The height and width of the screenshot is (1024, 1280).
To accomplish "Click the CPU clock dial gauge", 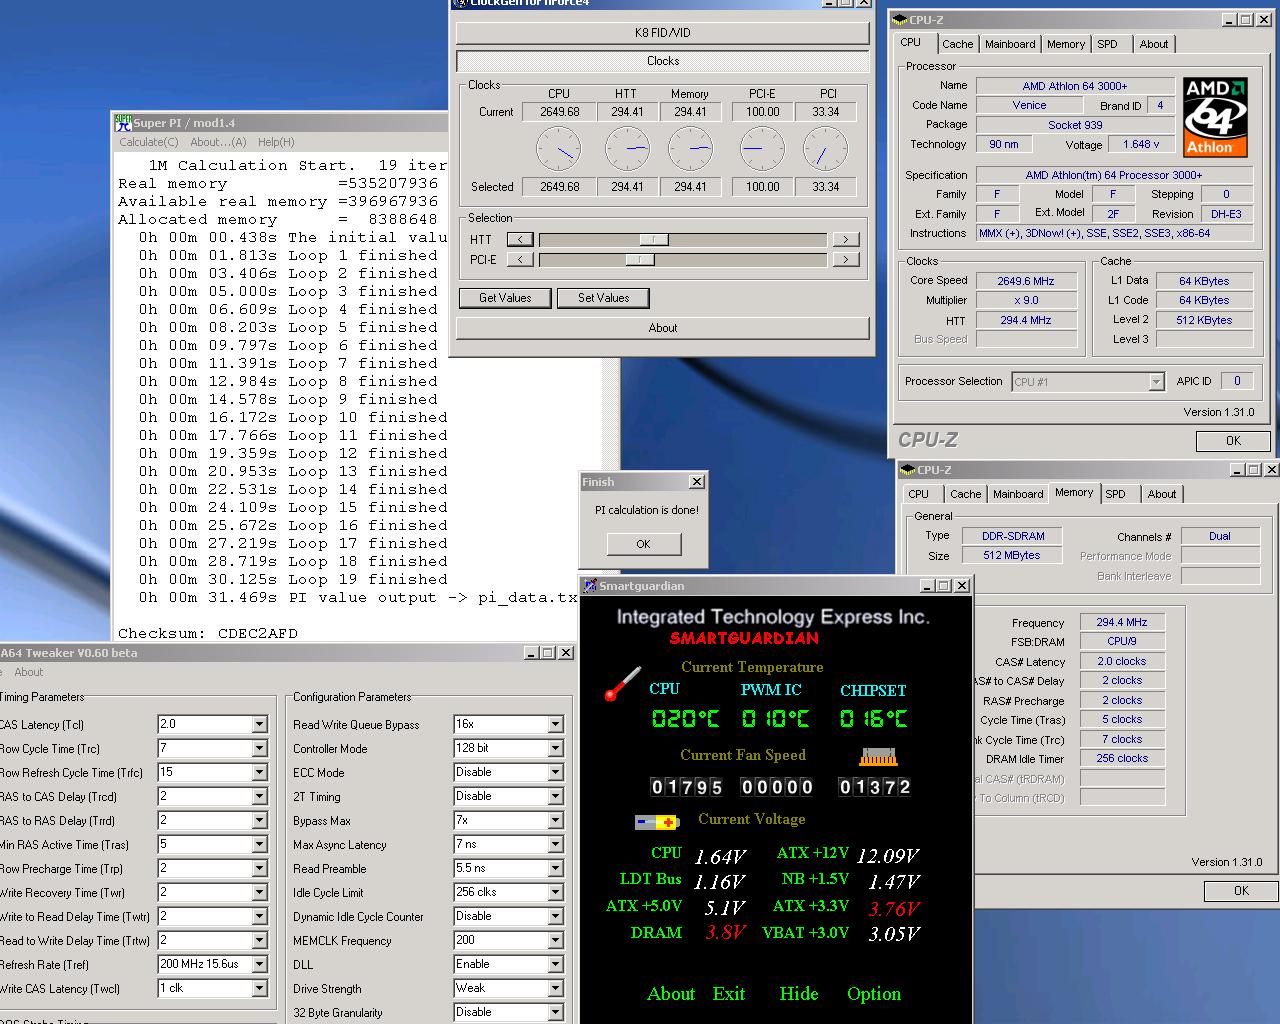I will click(x=558, y=149).
